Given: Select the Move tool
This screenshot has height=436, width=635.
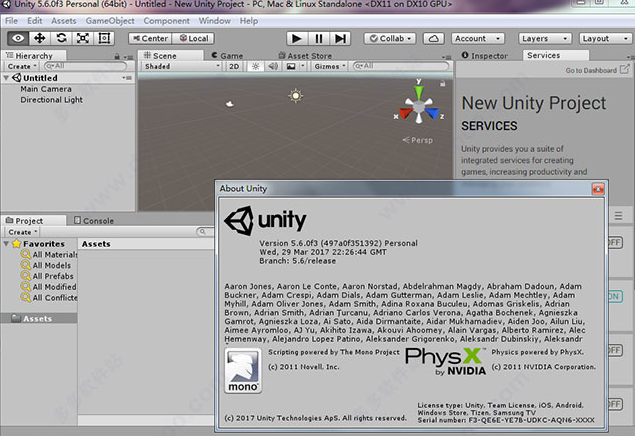Looking at the screenshot, I should click(x=39, y=38).
